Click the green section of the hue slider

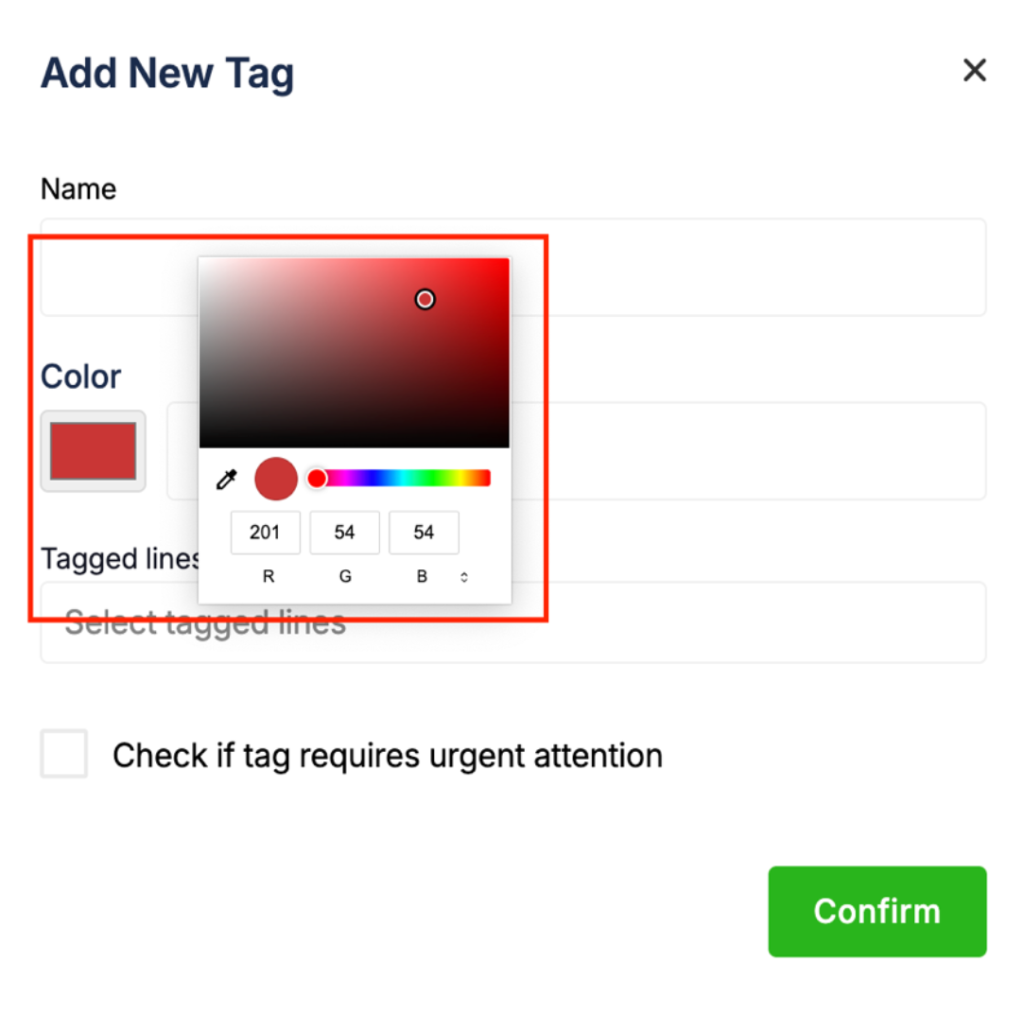[x=432, y=478]
